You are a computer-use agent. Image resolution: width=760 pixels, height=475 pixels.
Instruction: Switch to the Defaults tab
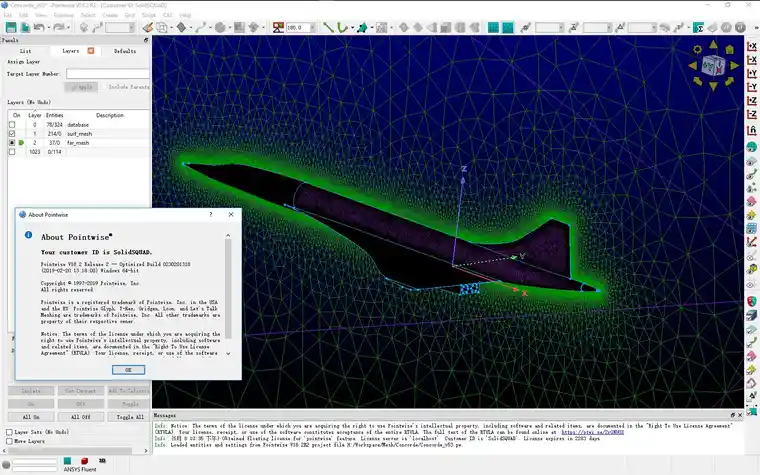125,51
